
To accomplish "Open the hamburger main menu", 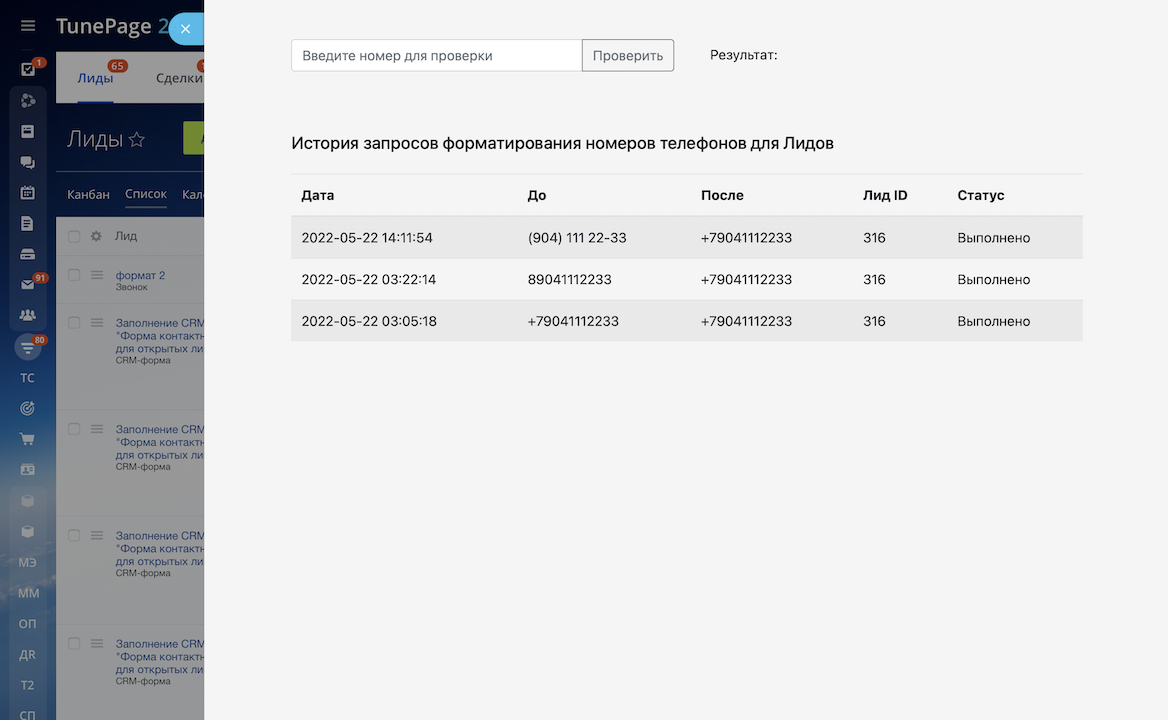I will 28,26.
